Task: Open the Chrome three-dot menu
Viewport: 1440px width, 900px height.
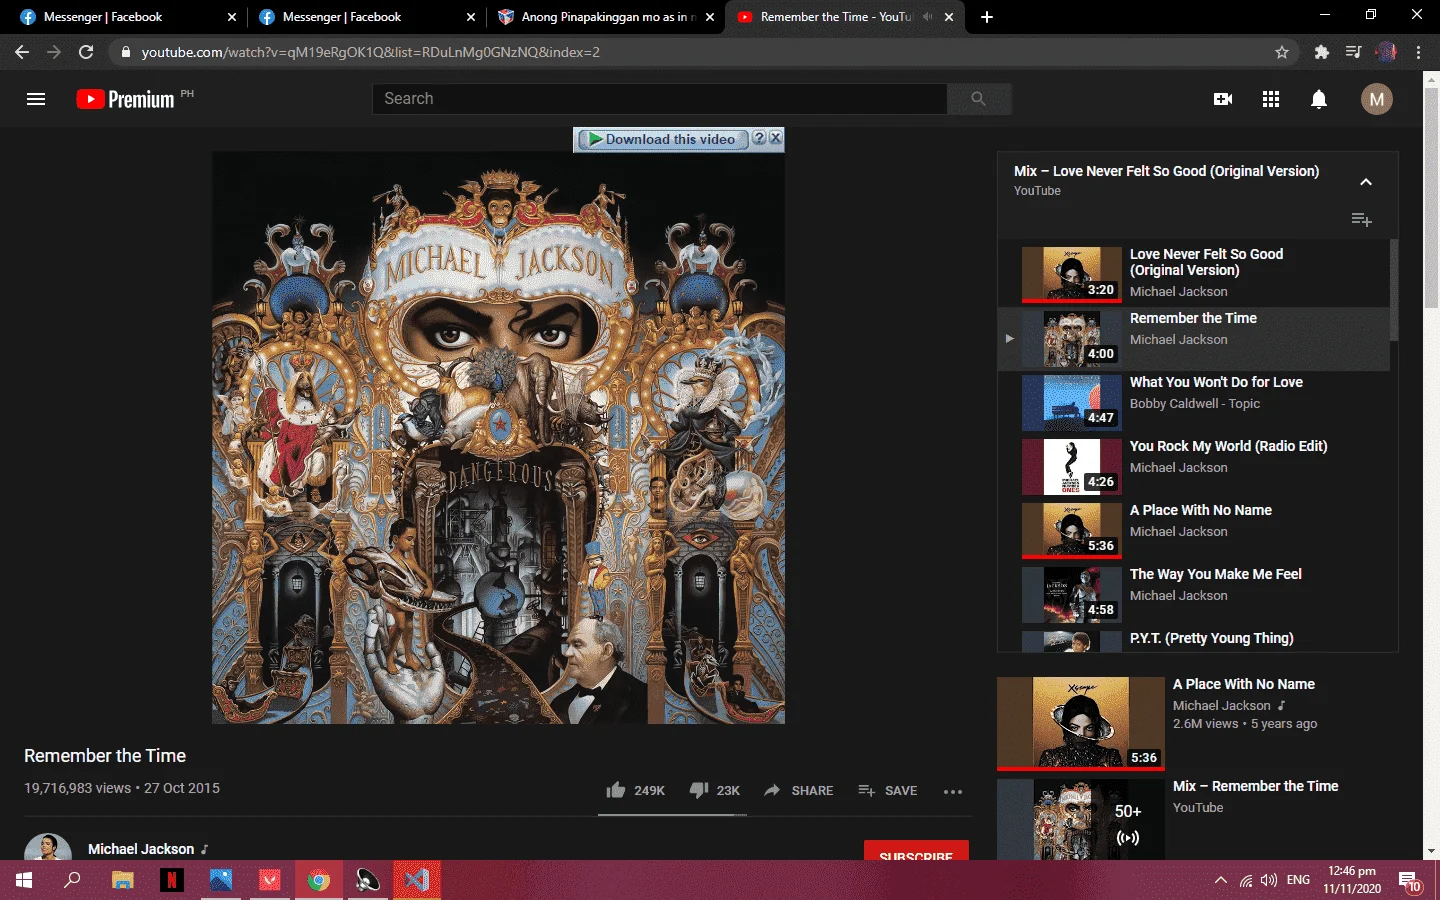Action: pos(1418,52)
